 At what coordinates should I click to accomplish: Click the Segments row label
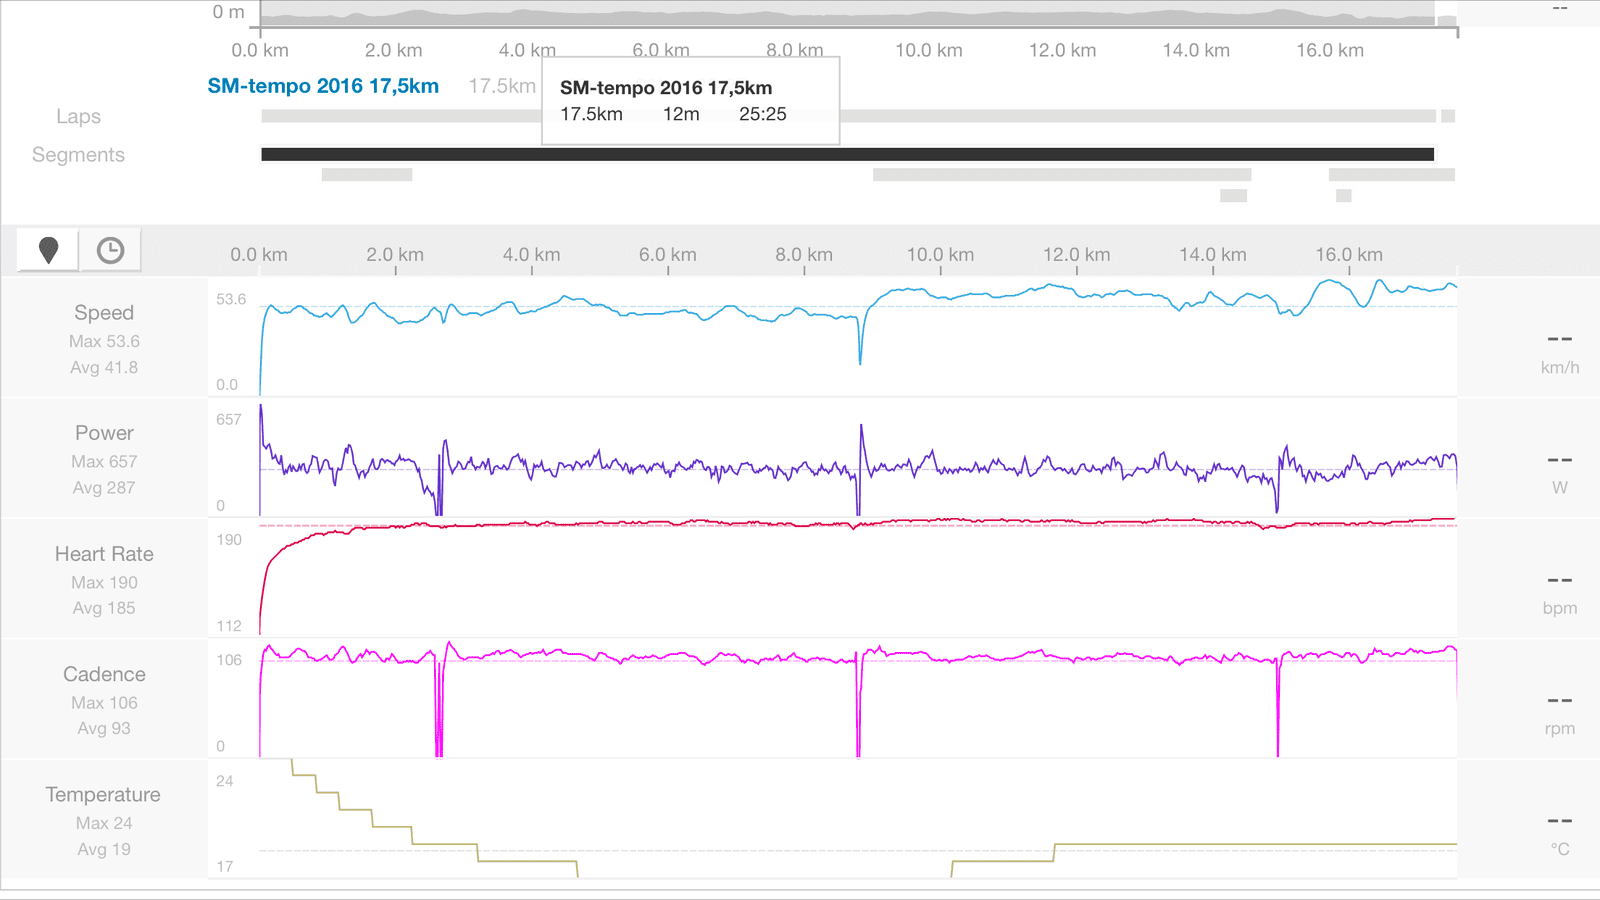[78, 155]
